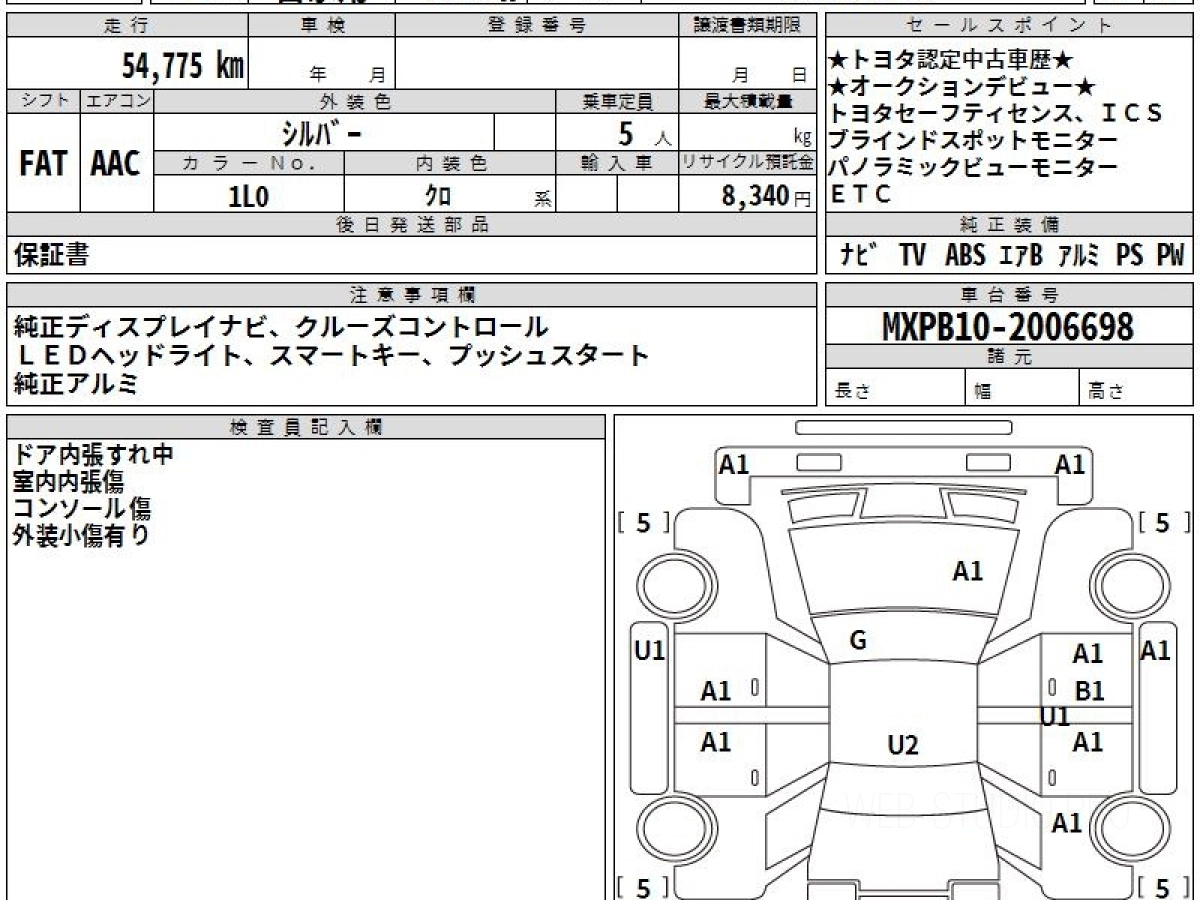Select the recycle deposit 8,340円
The height and width of the screenshot is (900, 1200).
click(766, 196)
